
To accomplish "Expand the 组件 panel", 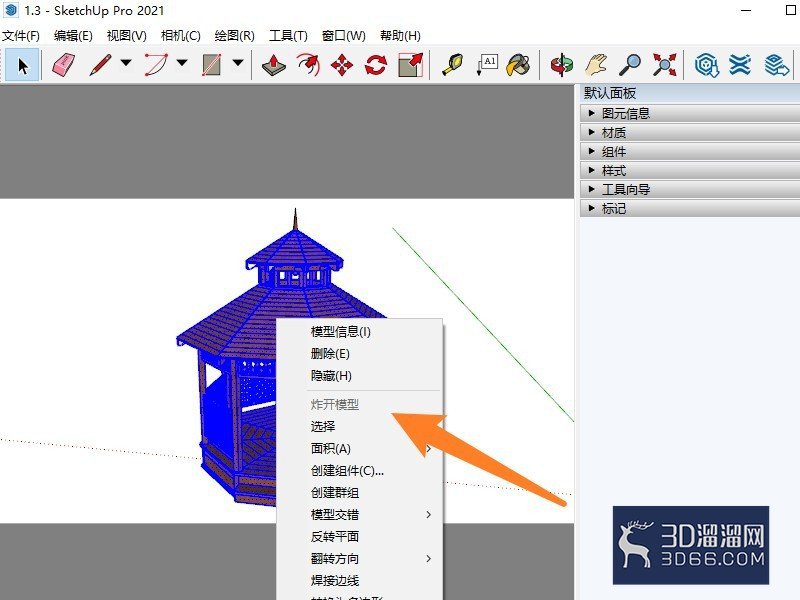I will pyautogui.click(x=690, y=151).
